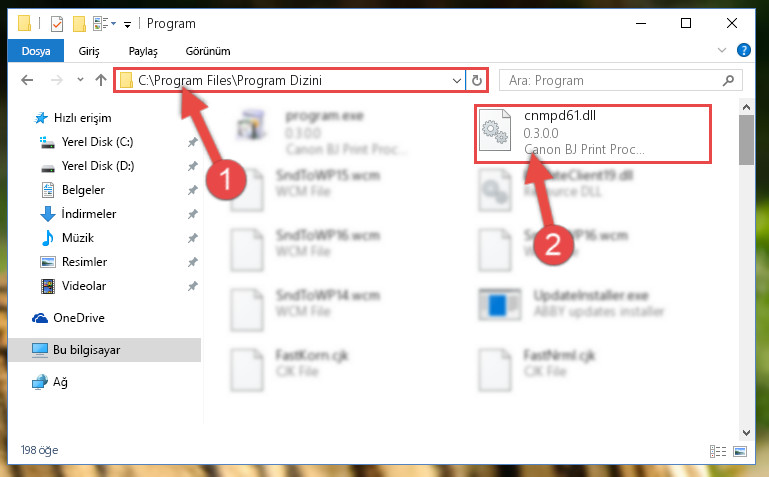Expand the address bar history dropdown

pos(457,80)
